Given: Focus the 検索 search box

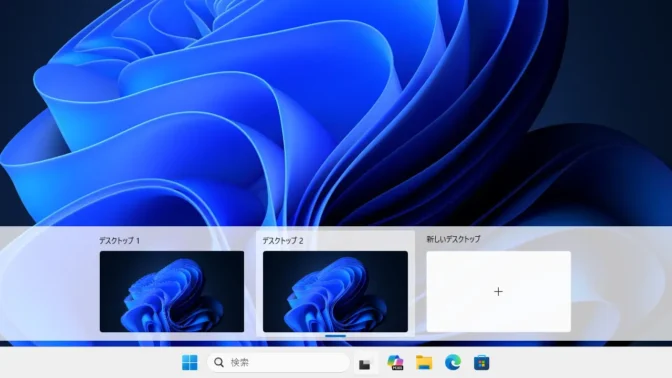Looking at the screenshot, I should (278, 363).
